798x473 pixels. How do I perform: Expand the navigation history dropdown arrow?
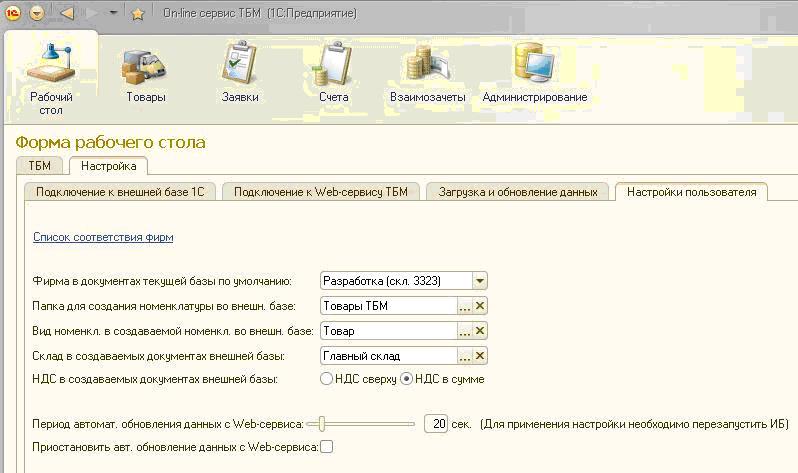click(x=114, y=13)
